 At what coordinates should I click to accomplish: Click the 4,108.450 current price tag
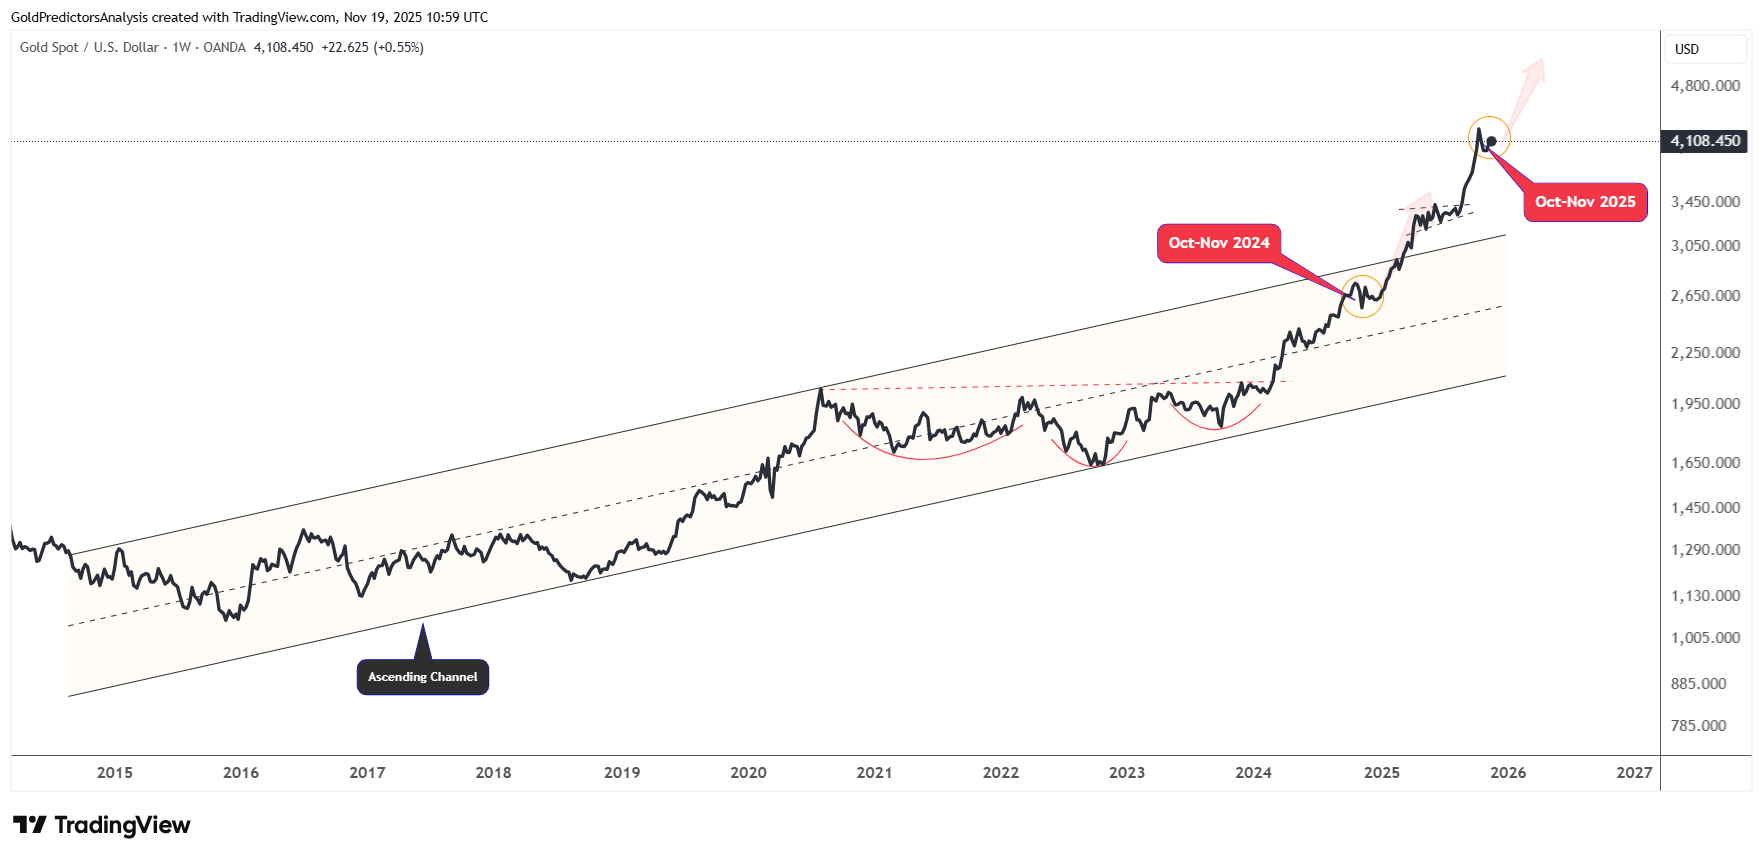[1705, 141]
